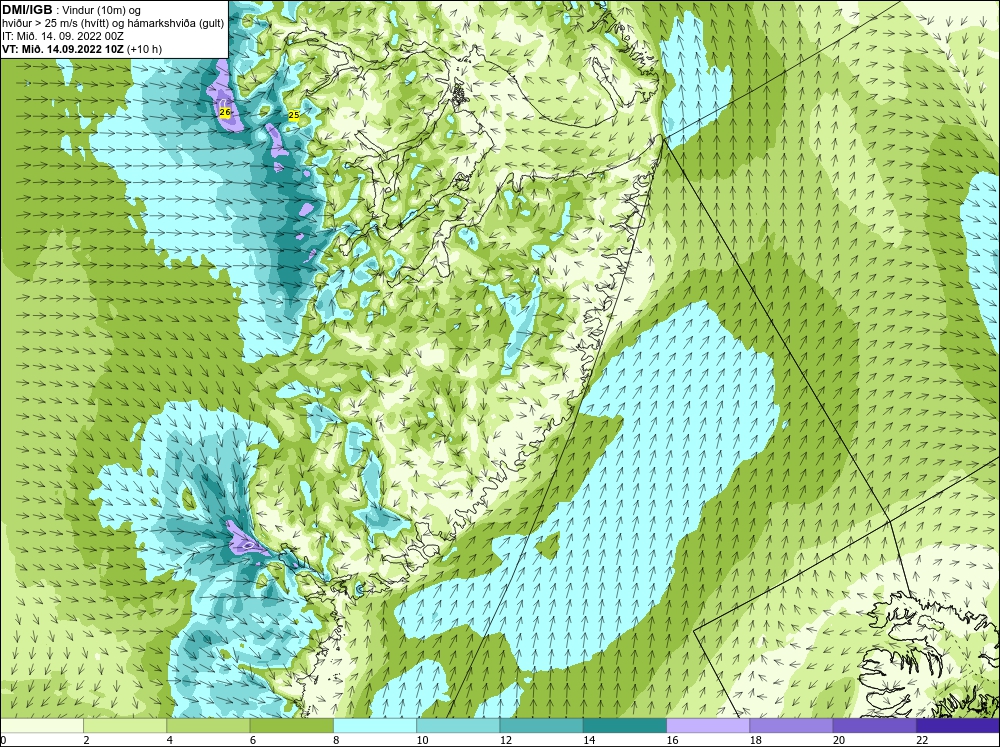Pick the purple 18–20 legend swatch
Viewport: 1000px width, 747px height.
(791, 725)
